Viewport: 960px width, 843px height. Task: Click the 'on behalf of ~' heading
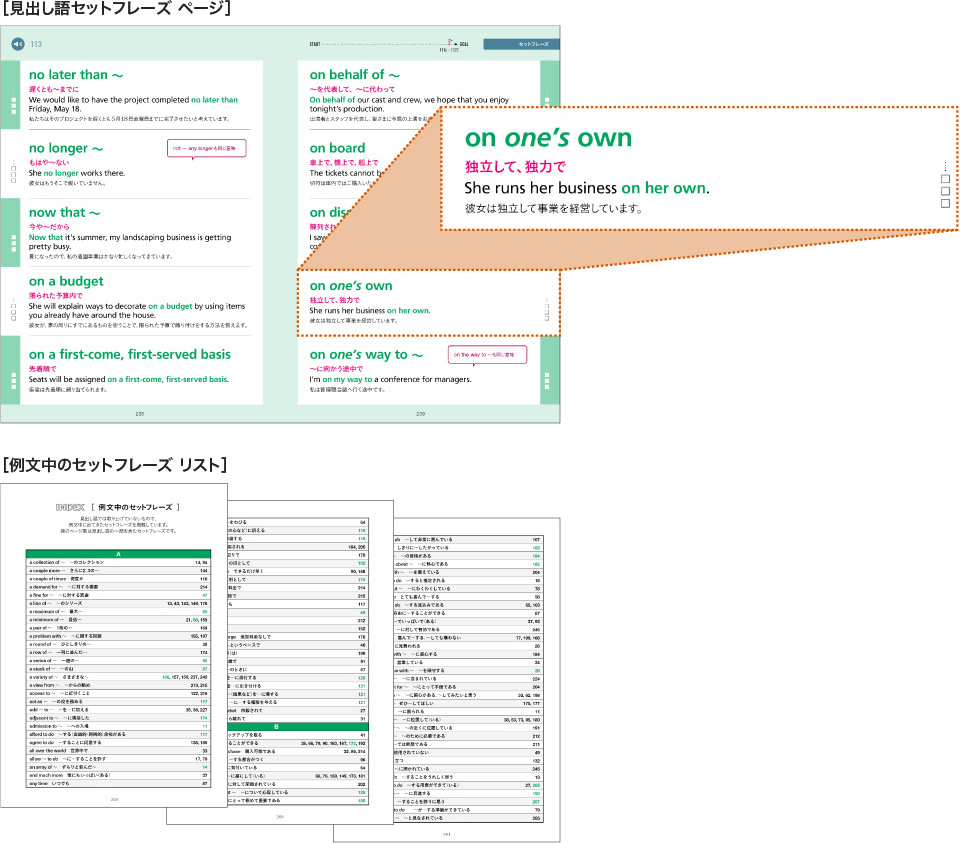click(x=354, y=75)
